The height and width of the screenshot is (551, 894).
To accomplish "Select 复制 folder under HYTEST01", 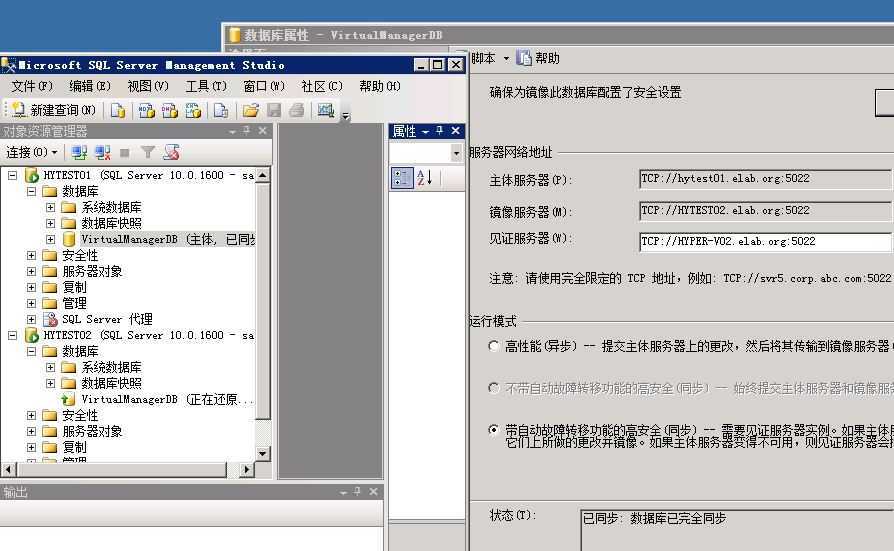I will [74, 287].
